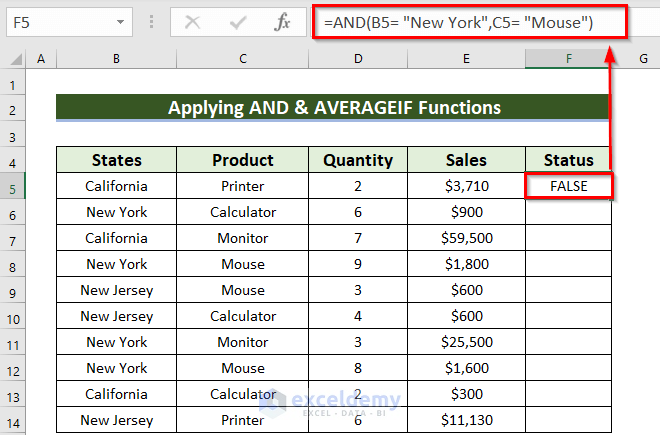
Task: Click the Quantity header cell
Action: pos(358,160)
